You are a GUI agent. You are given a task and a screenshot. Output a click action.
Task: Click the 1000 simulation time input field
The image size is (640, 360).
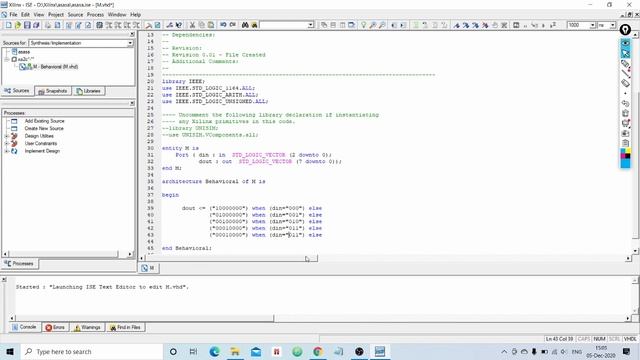click(x=578, y=25)
